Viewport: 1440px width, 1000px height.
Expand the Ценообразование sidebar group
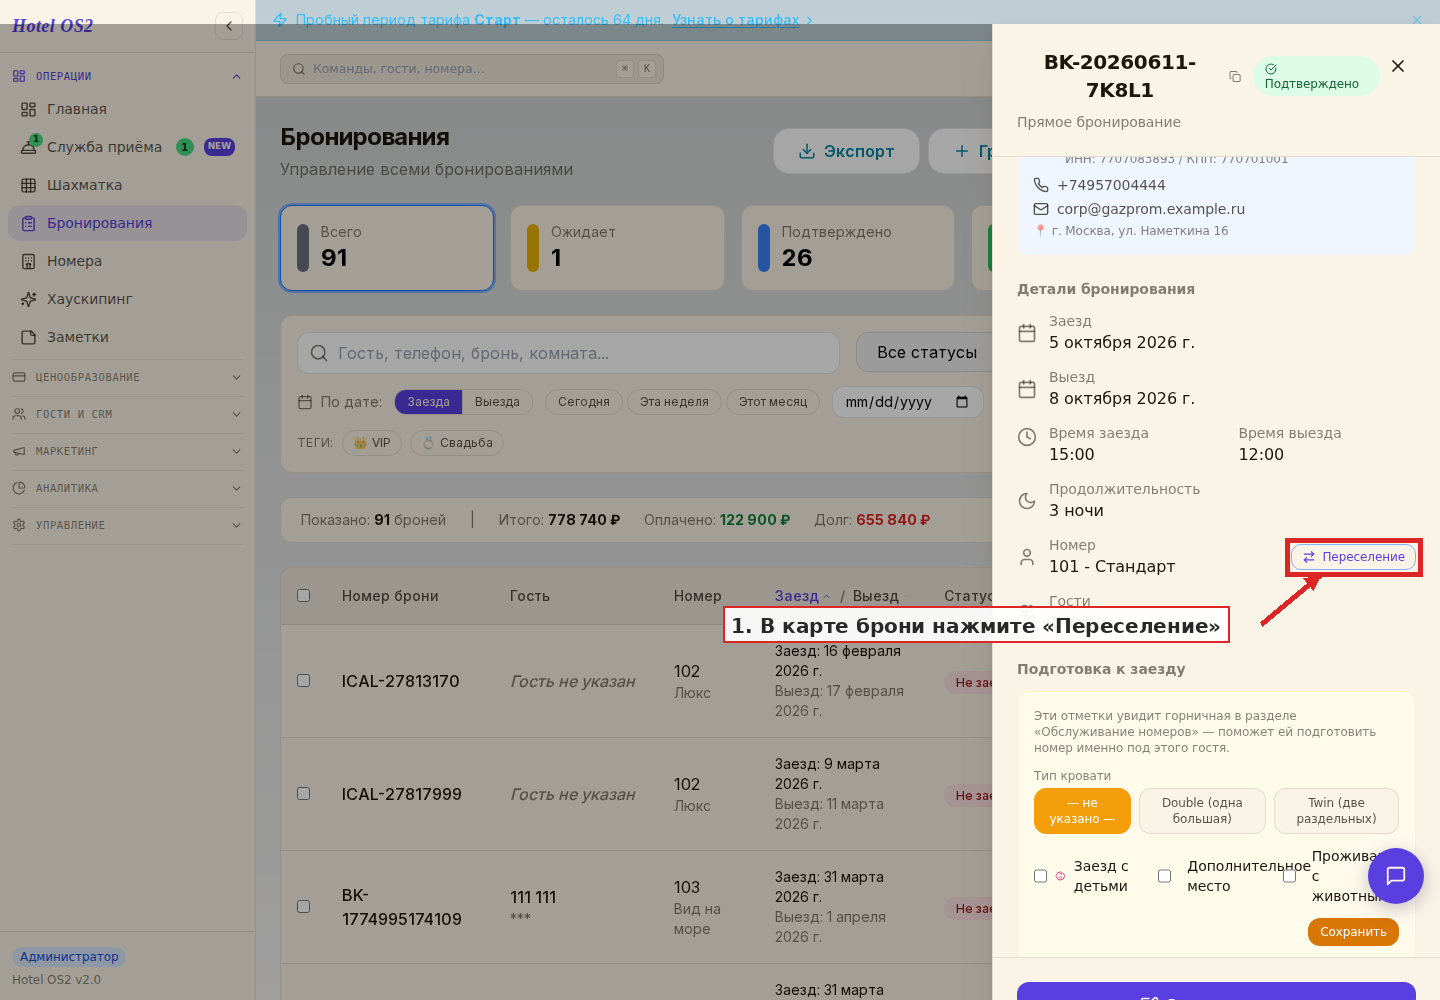(127, 377)
